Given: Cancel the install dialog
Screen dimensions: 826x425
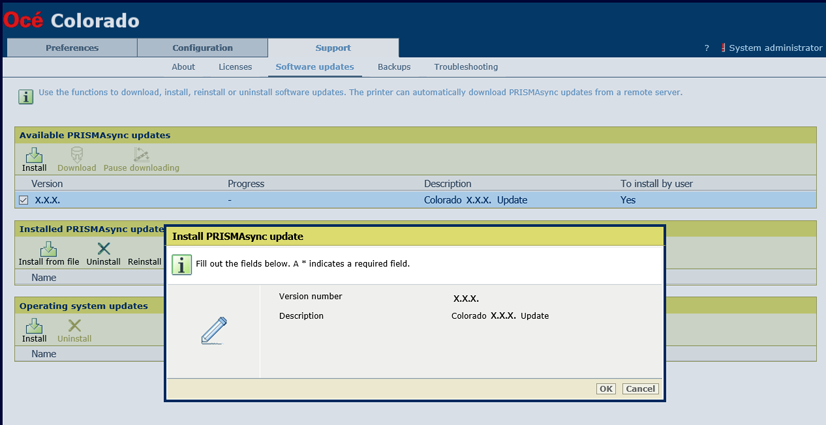Looking at the screenshot, I should (640, 389).
